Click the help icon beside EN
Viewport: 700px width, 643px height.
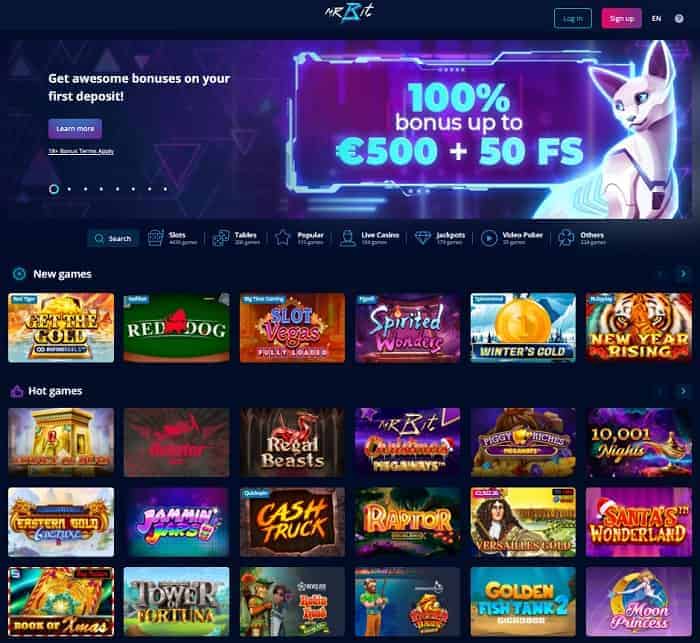point(679,19)
